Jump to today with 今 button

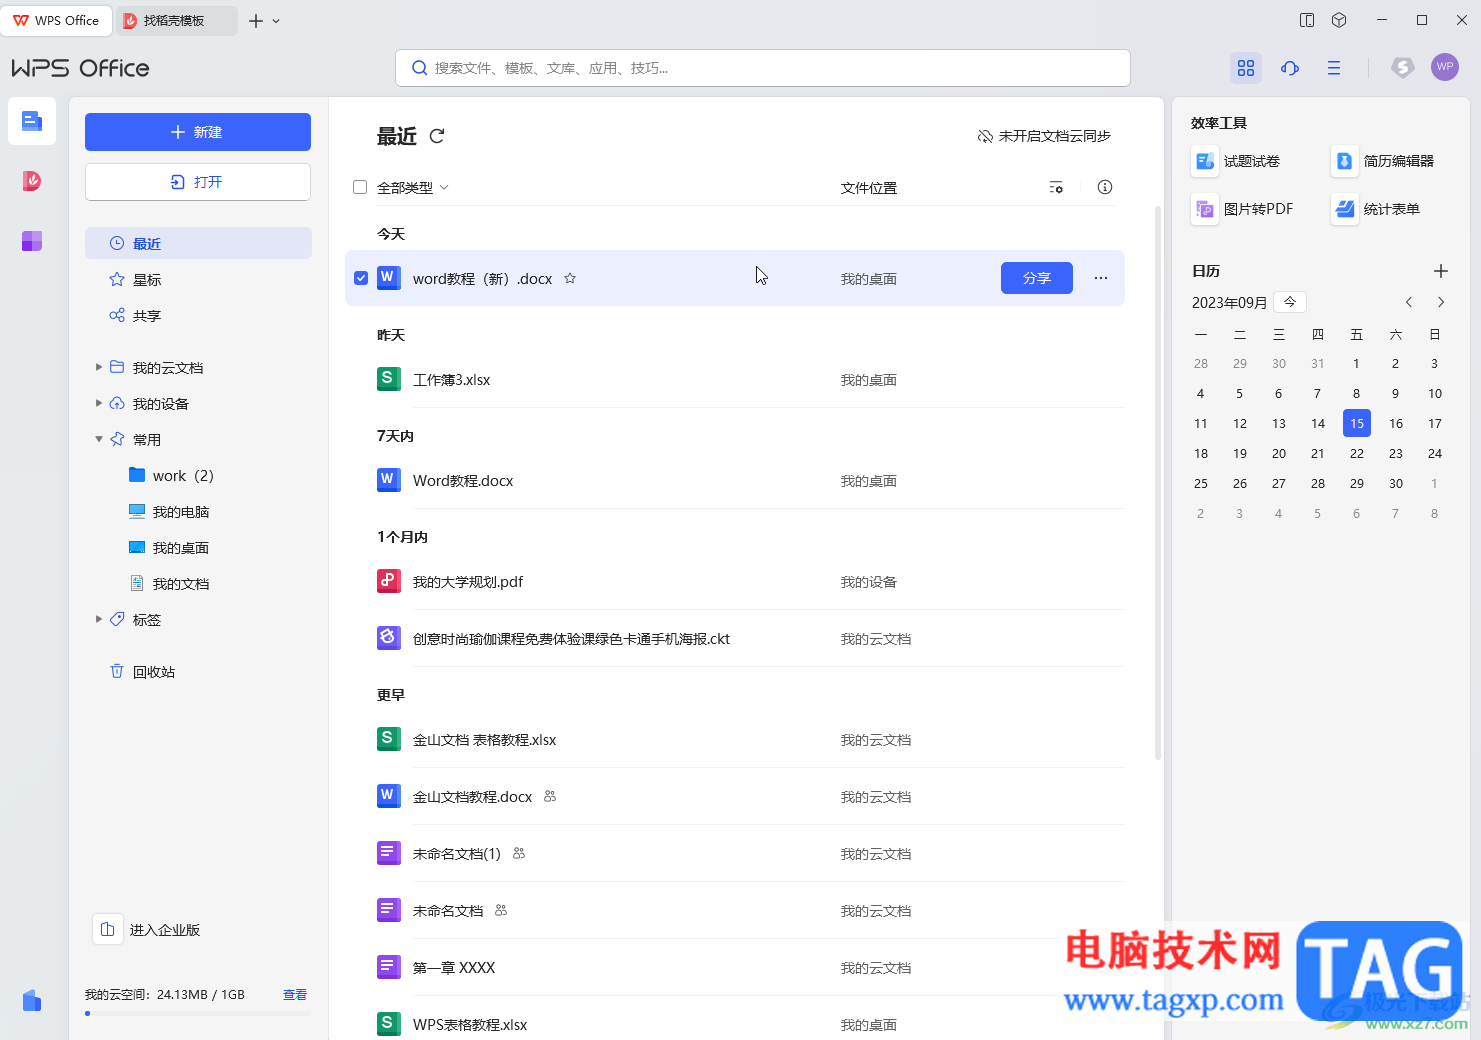coord(1290,302)
